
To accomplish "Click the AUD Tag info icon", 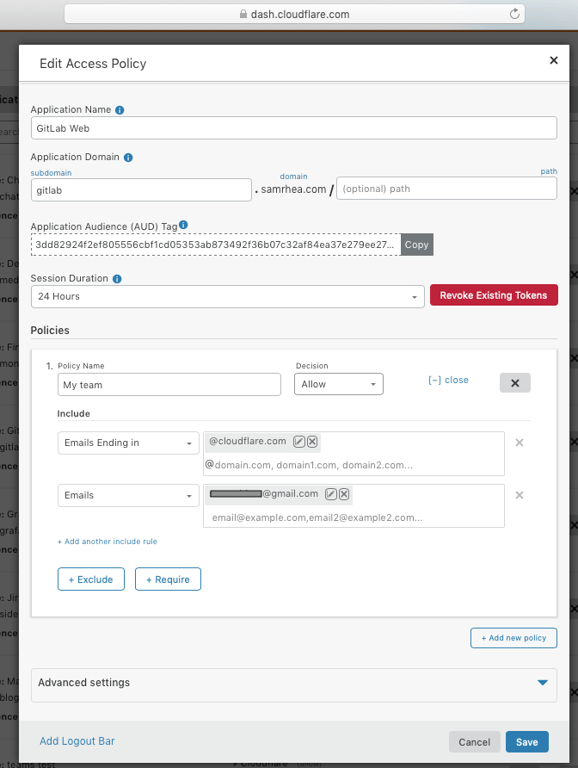I will tap(183, 225).
